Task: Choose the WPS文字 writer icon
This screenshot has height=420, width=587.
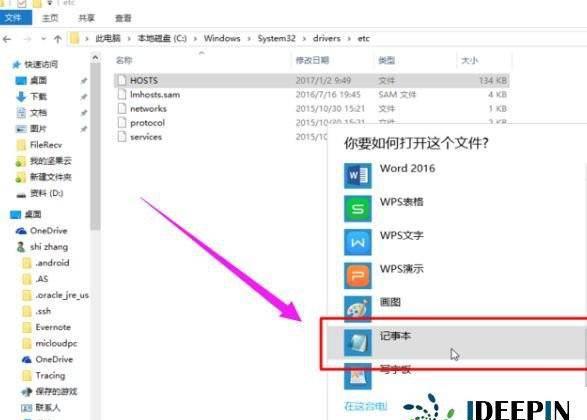Action: 358,242
